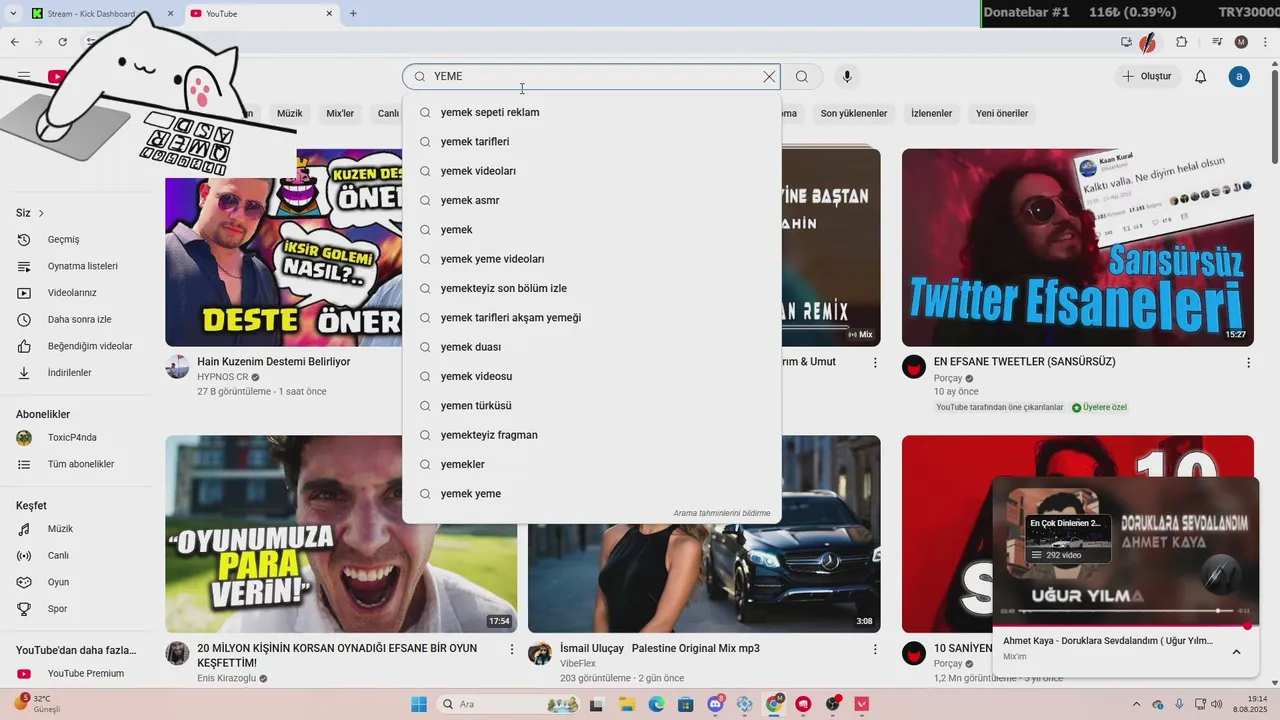
Task: Select the Son yüklenenler filter chip
Action: [x=854, y=113]
